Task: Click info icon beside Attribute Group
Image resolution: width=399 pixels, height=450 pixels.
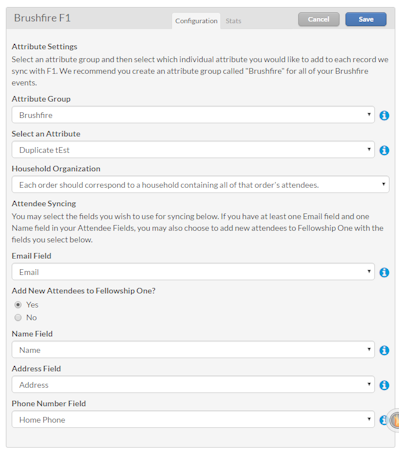Action: tap(384, 115)
